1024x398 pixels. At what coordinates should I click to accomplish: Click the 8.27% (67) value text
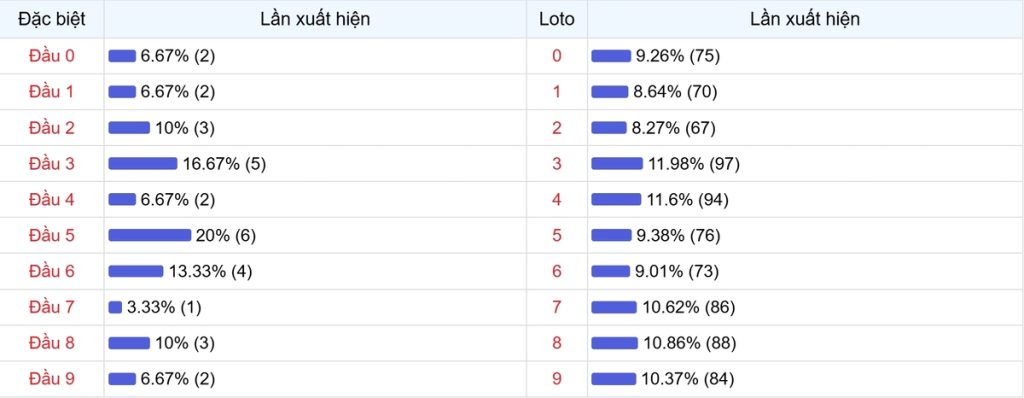coord(673,127)
